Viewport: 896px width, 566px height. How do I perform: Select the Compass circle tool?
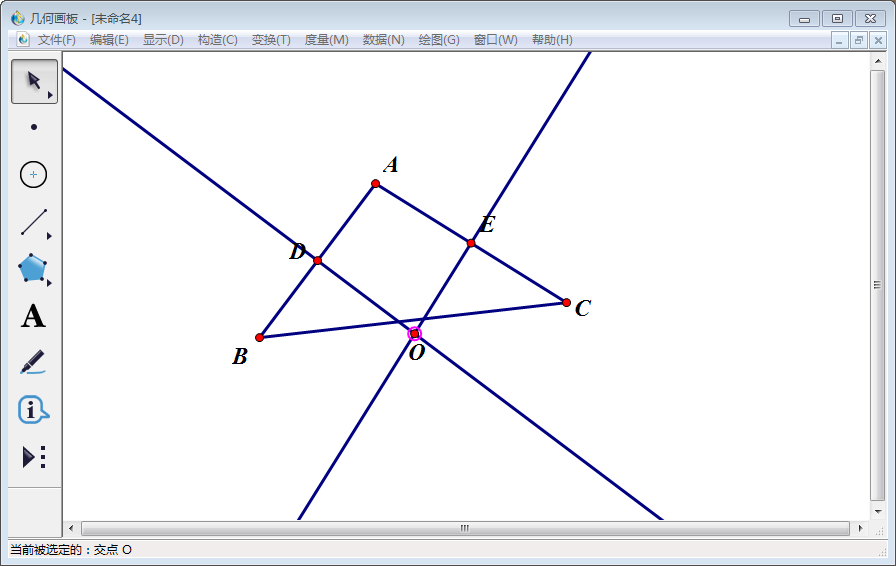coord(33,174)
